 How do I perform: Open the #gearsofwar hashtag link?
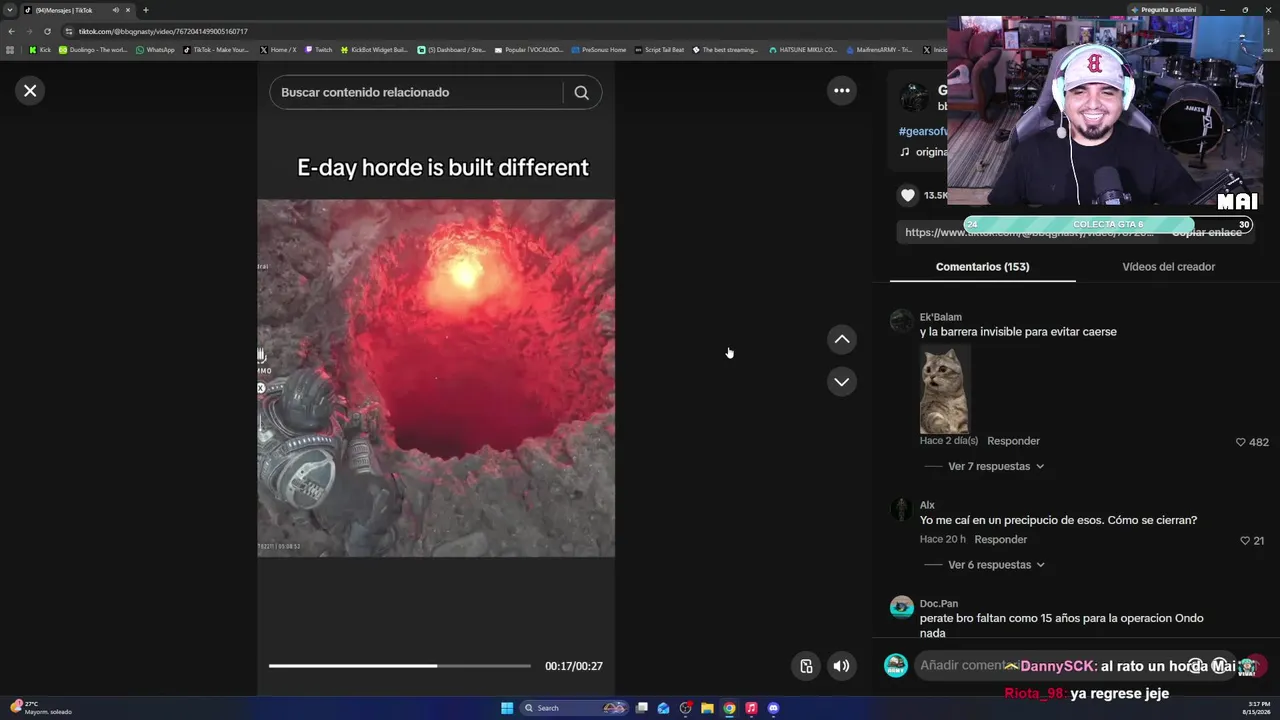coord(923,131)
